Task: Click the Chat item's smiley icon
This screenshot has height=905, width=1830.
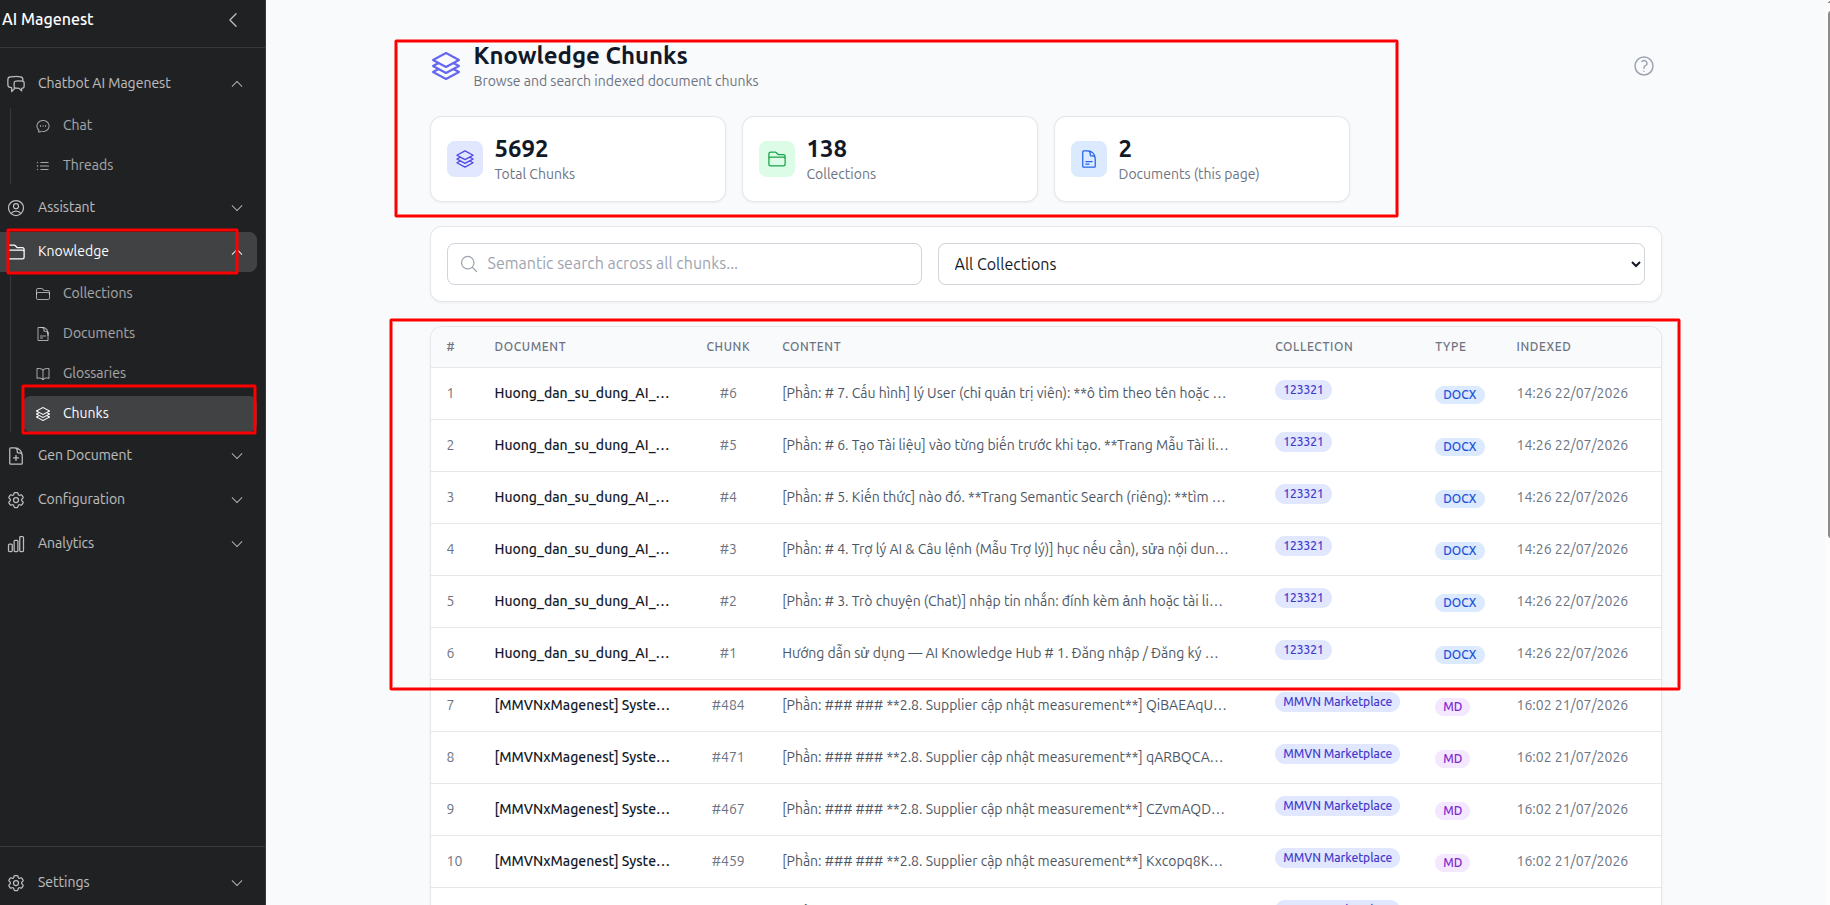Action: tap(43, 126)
